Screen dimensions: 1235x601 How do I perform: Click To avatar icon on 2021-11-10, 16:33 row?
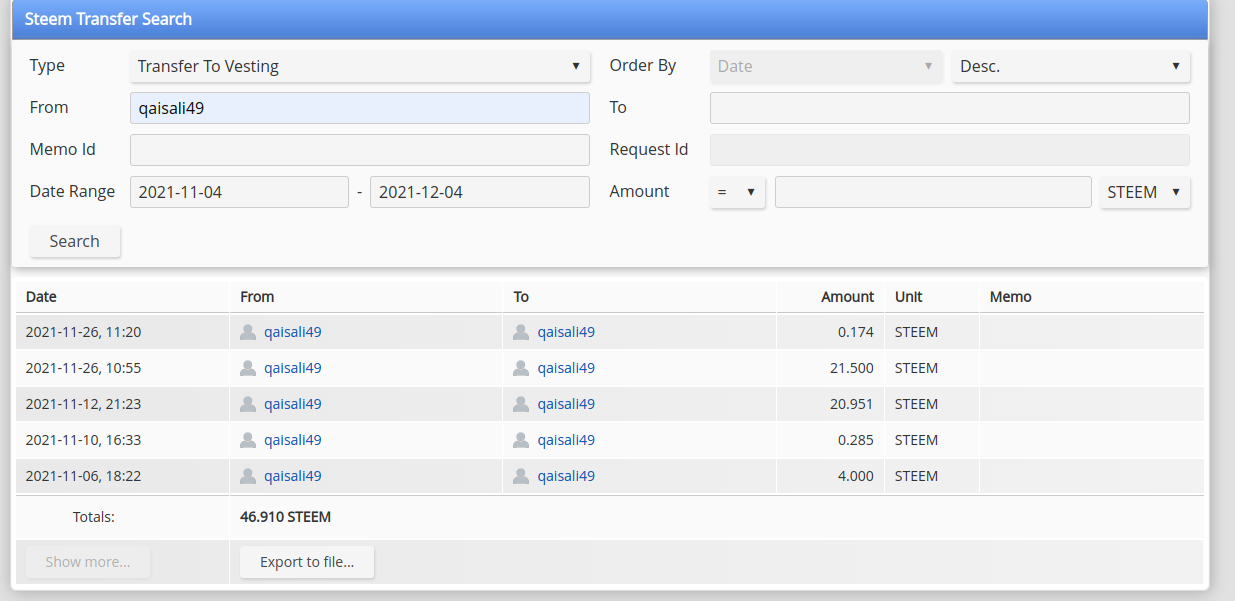521,440
